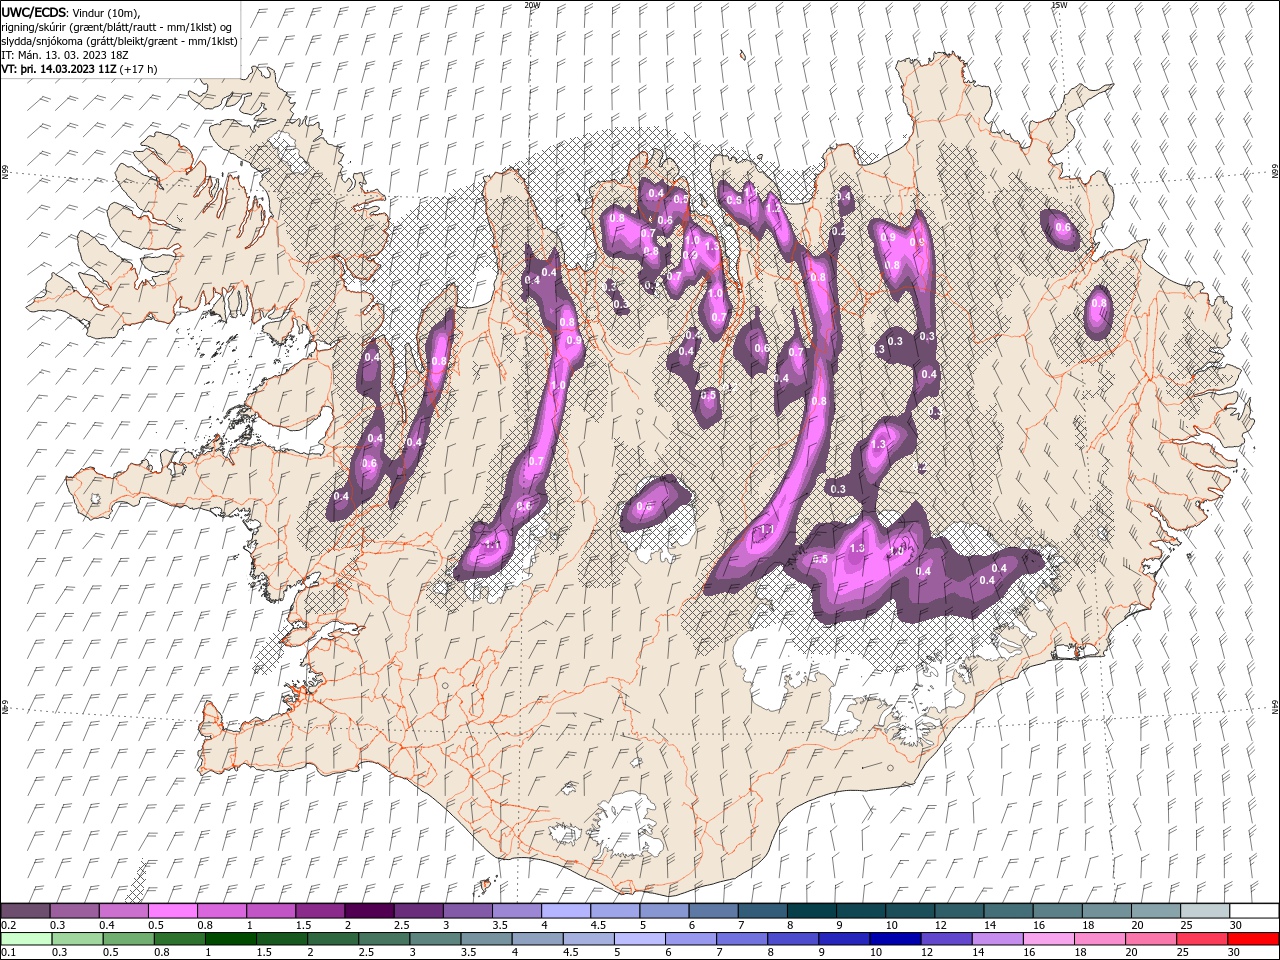The height and width of the screenshot is (960, 1280).
Task: Pick the bright red swatch labeled 30 in rain legend
Action: pos(1253,939)
